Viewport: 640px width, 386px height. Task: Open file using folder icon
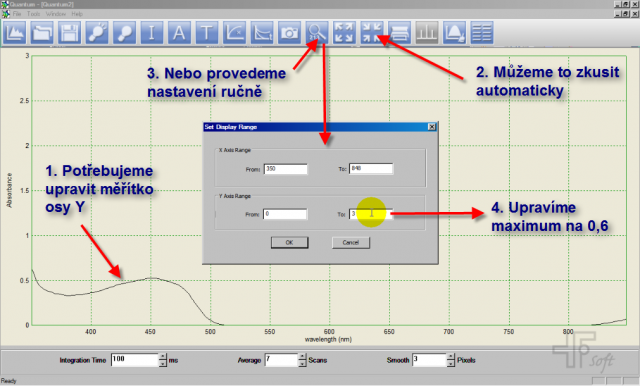[x=42, y=33]
